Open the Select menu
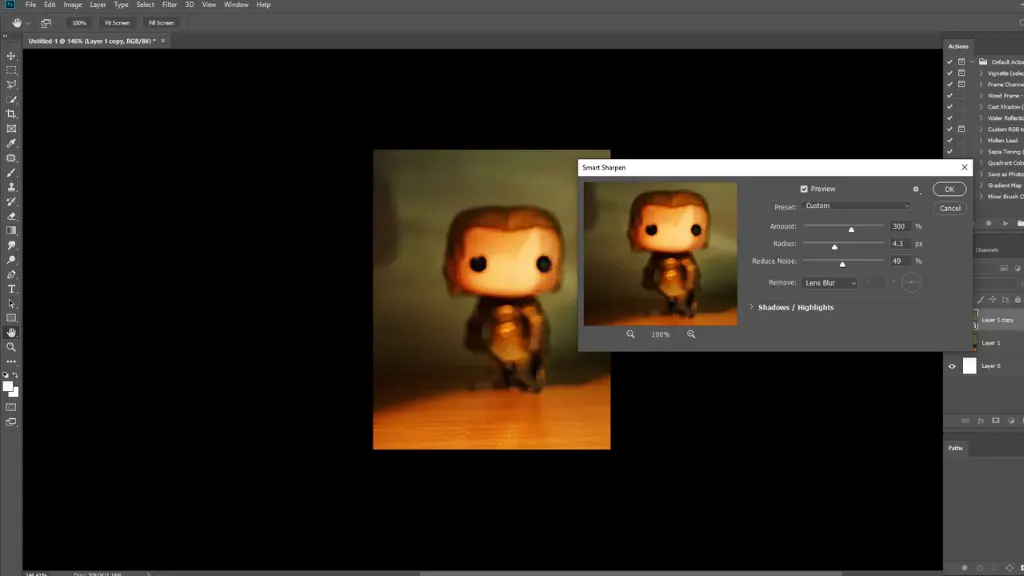This screenshot has width=1024, height=576. (x=145, y=5)
